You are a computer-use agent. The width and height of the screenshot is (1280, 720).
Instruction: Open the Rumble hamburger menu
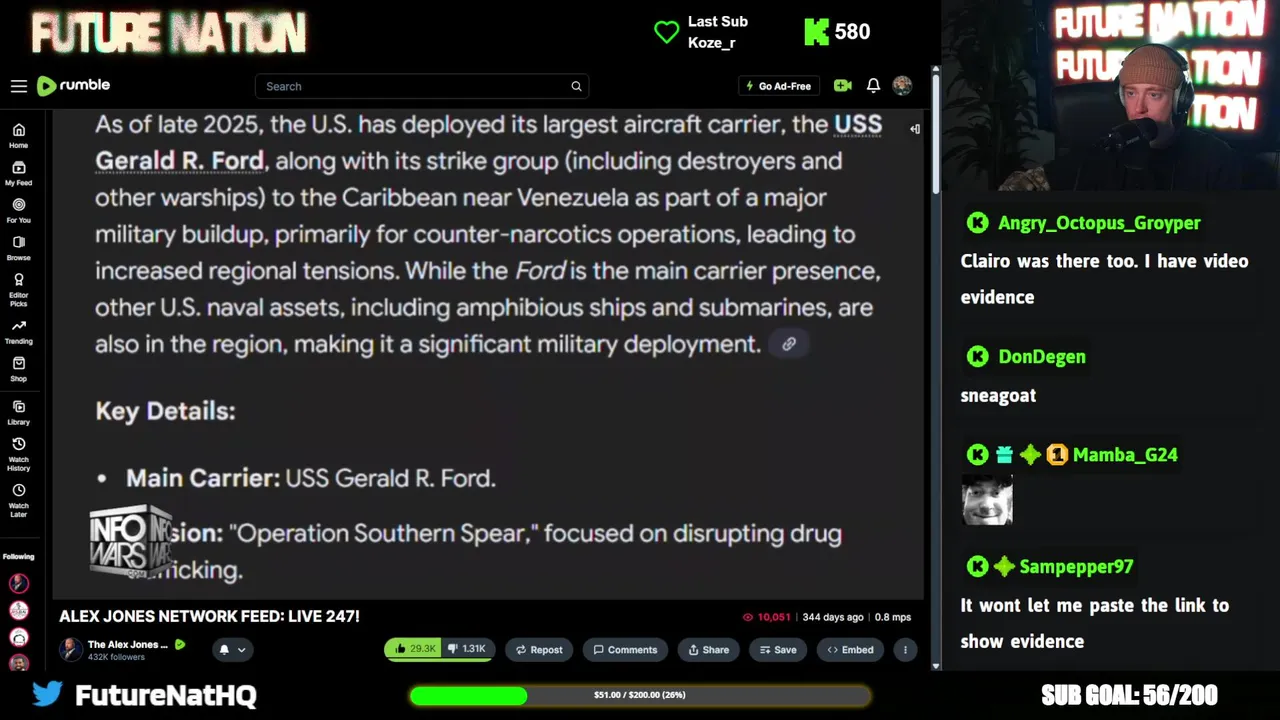click(19, 86)
